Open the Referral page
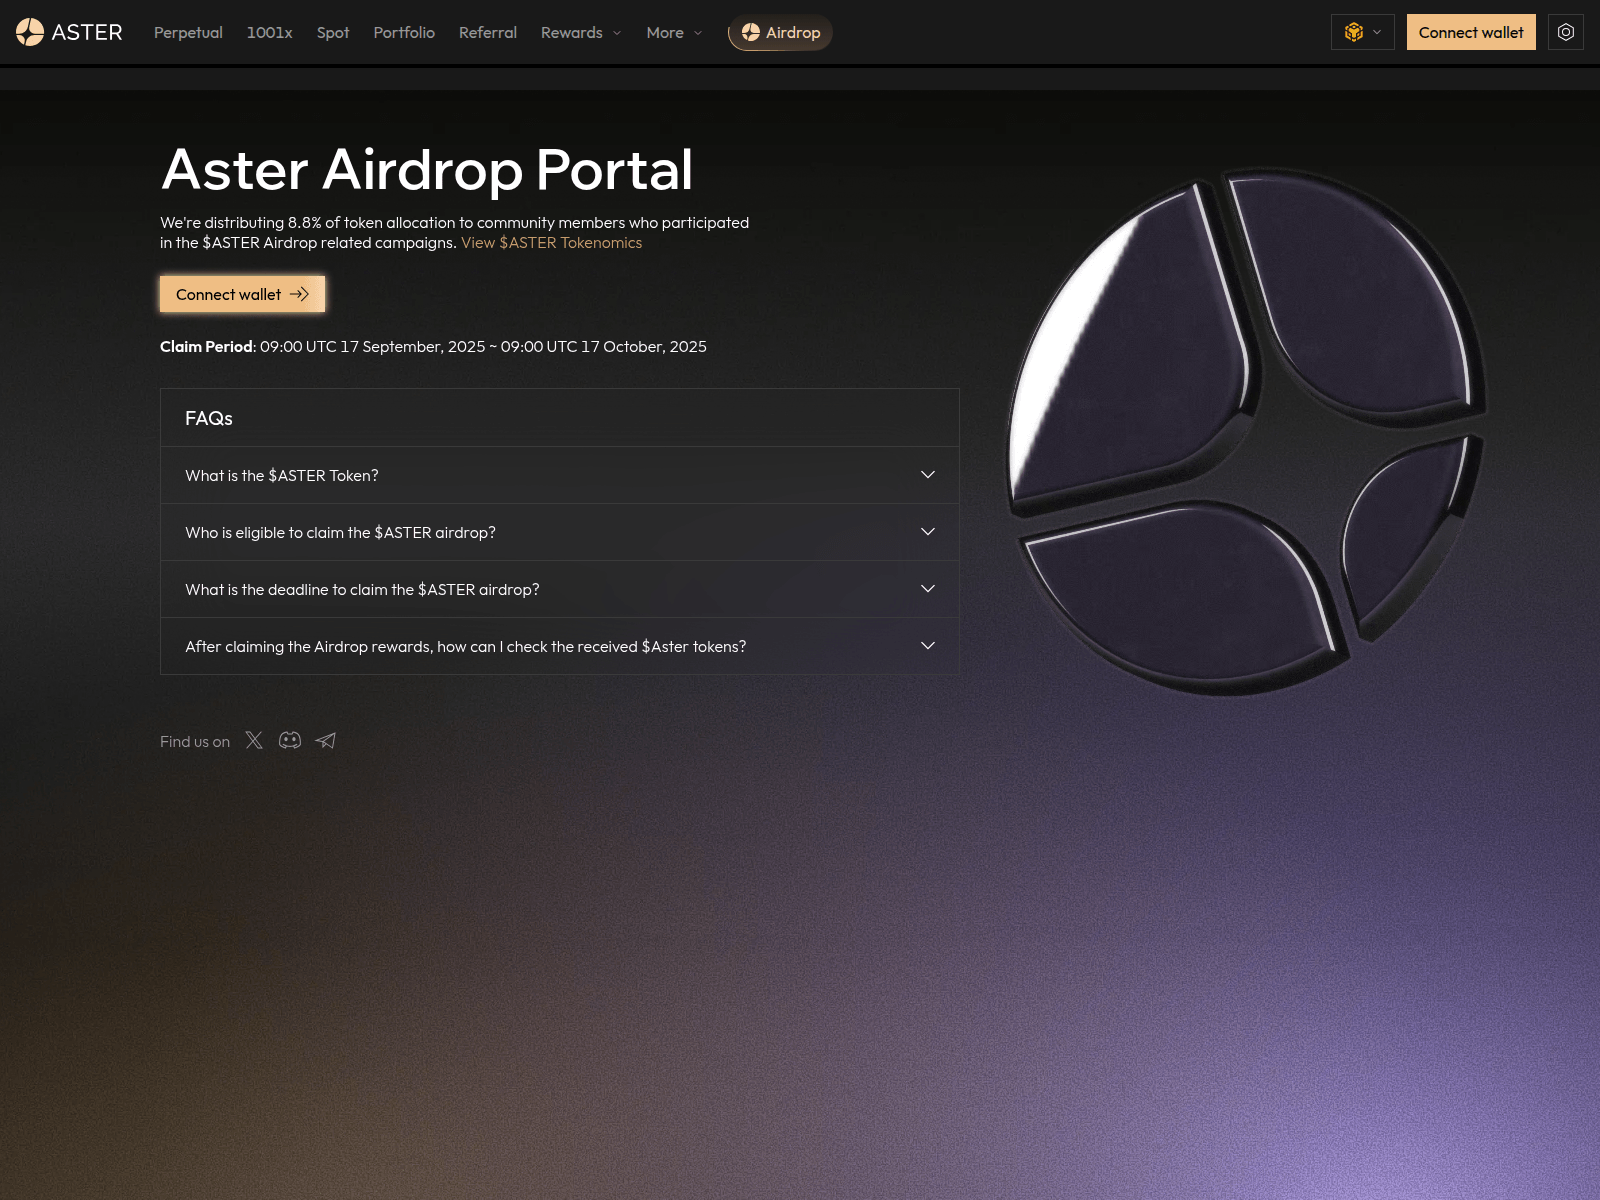 (x=488, y=32)
